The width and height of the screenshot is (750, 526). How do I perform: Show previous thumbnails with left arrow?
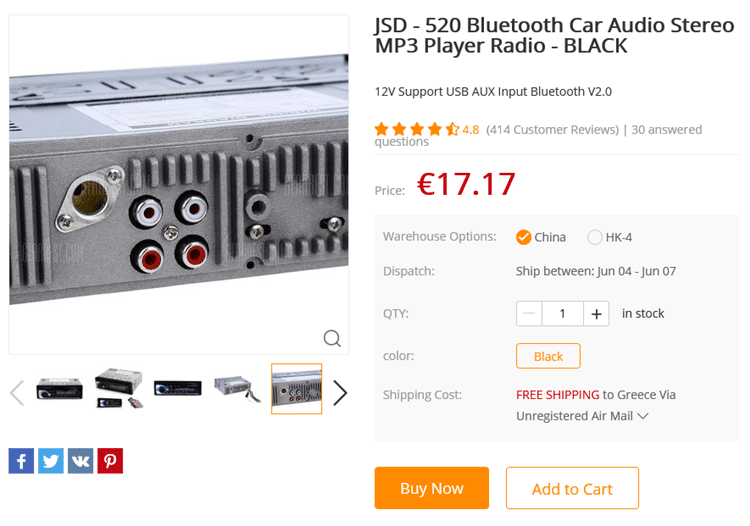pos(17,393)
